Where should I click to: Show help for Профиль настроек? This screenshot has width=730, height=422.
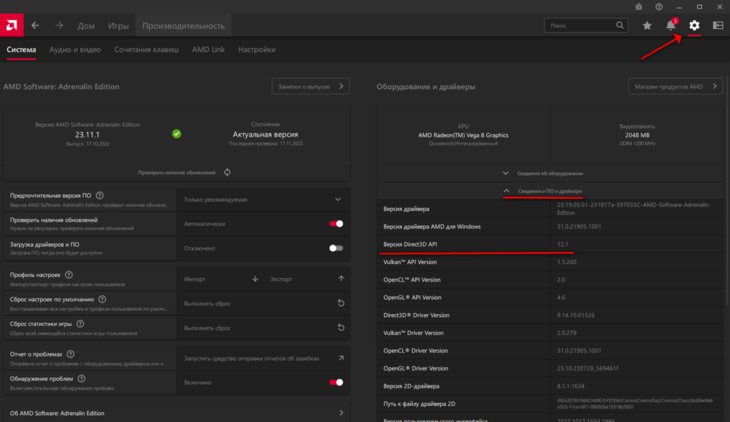click(69, 275)
